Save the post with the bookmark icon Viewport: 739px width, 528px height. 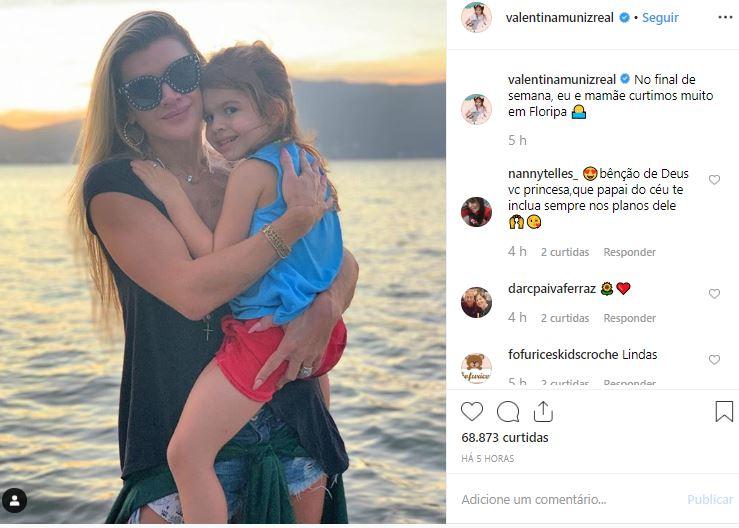click(x=724, y=412)
